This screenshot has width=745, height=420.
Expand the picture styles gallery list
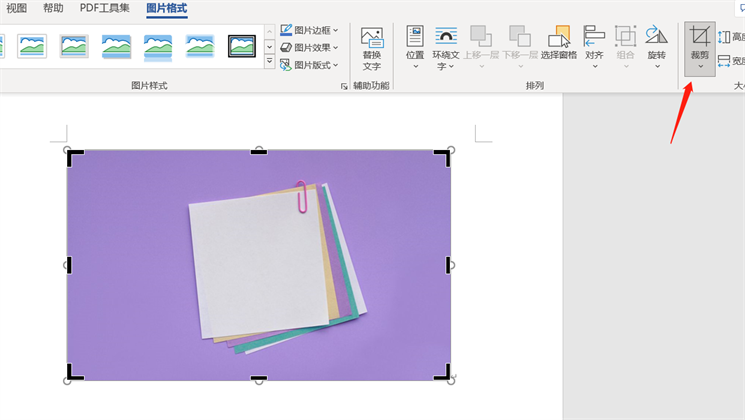click(269, 62)
